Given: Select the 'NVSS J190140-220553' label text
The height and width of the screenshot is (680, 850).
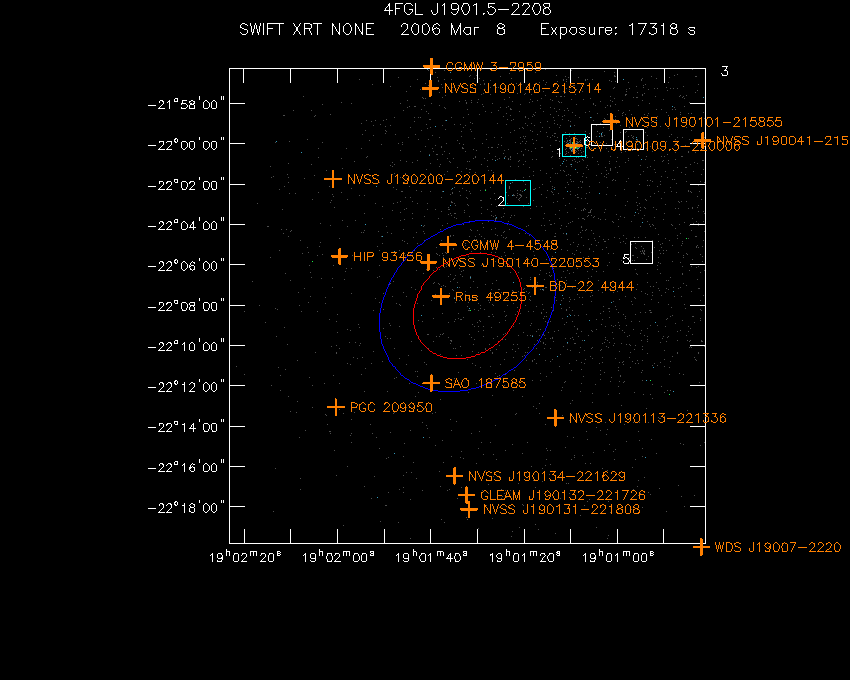Looking at the screenshot, I should 521,263.
